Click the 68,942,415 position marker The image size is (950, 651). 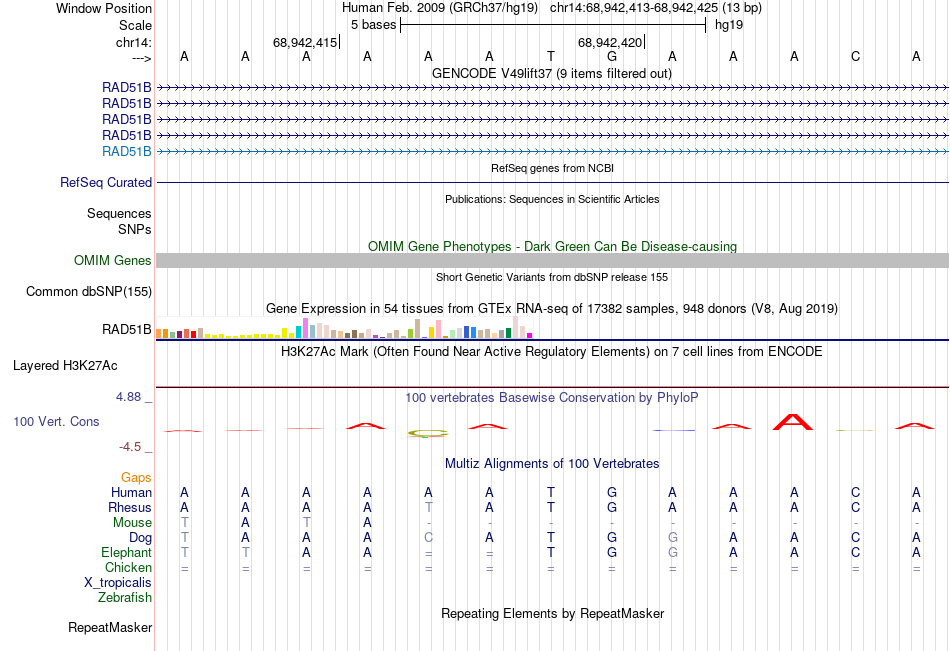pos(305,42)
